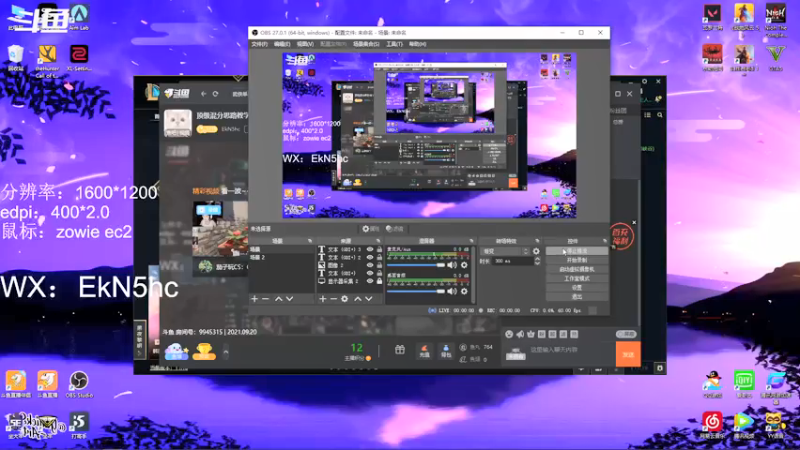
Task: Pop out the 场景 dock panel
Action: (x=310, y=241)
